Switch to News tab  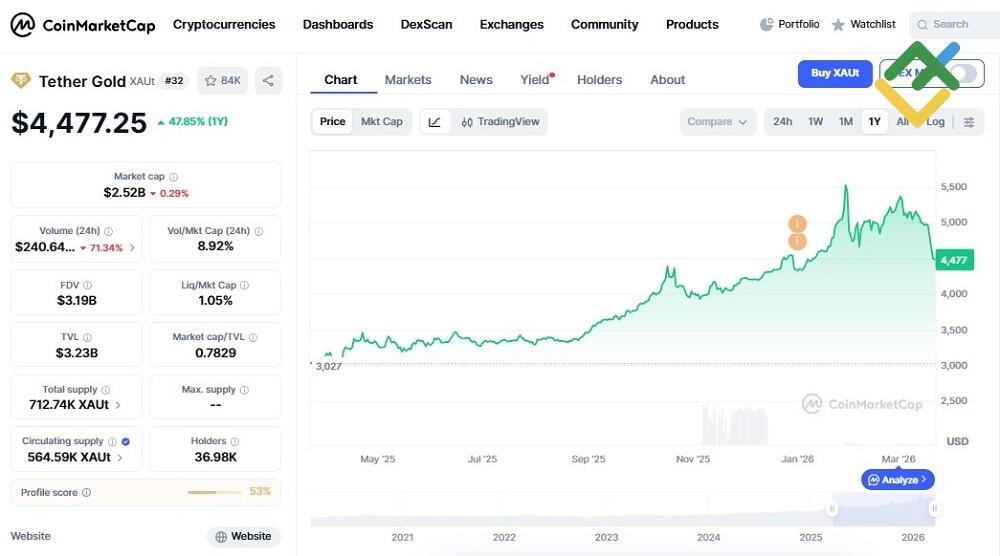476,80
